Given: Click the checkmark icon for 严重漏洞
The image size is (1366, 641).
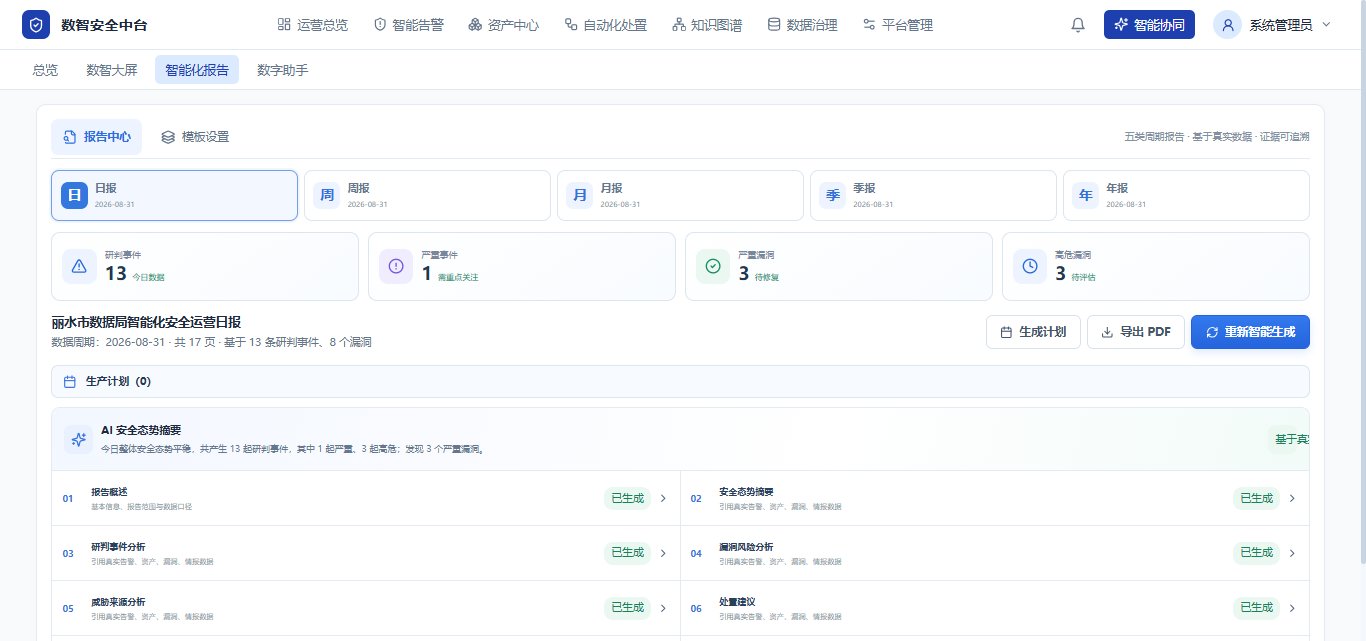Looking at the screenshot, I should point(713,266).
